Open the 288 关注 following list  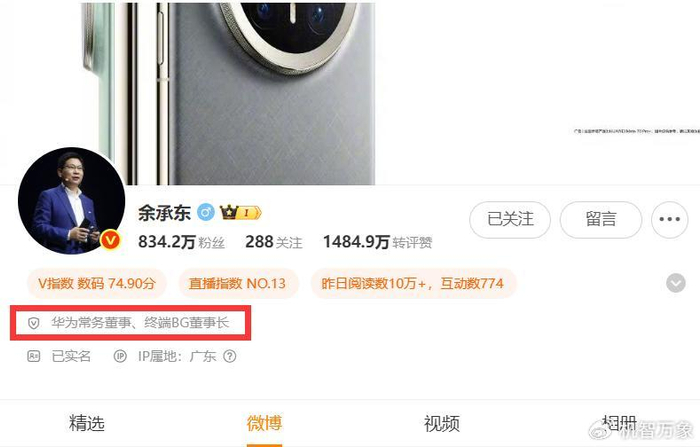click(x=274, y=242)
